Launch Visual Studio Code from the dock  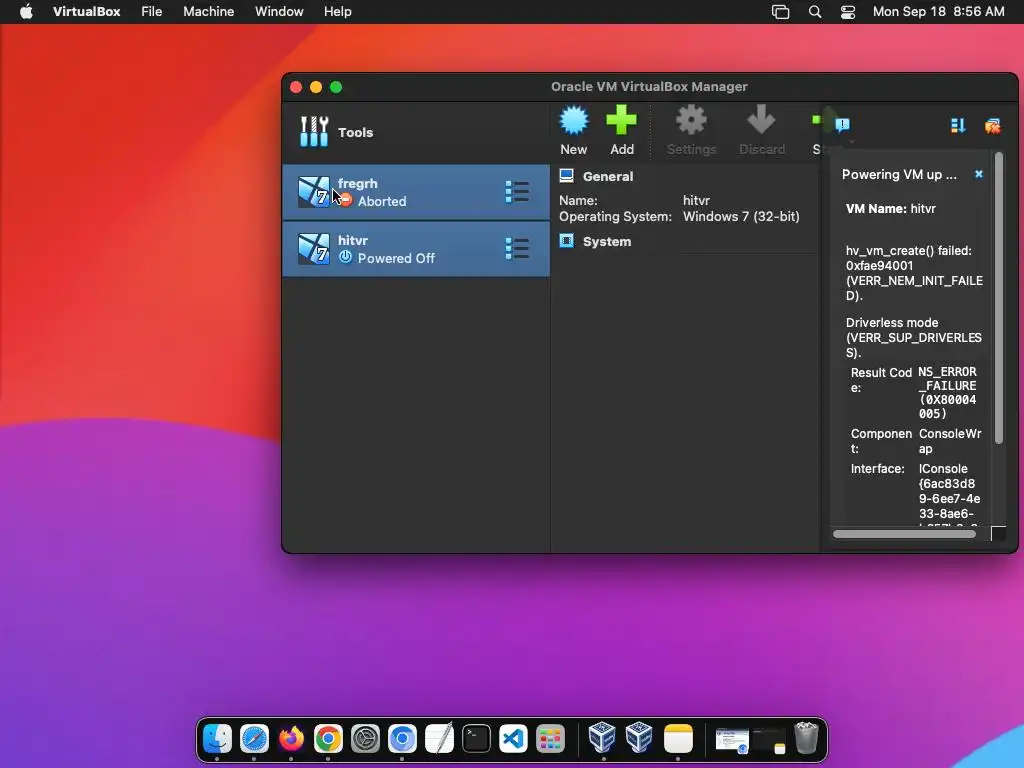[x=513, y=739]
